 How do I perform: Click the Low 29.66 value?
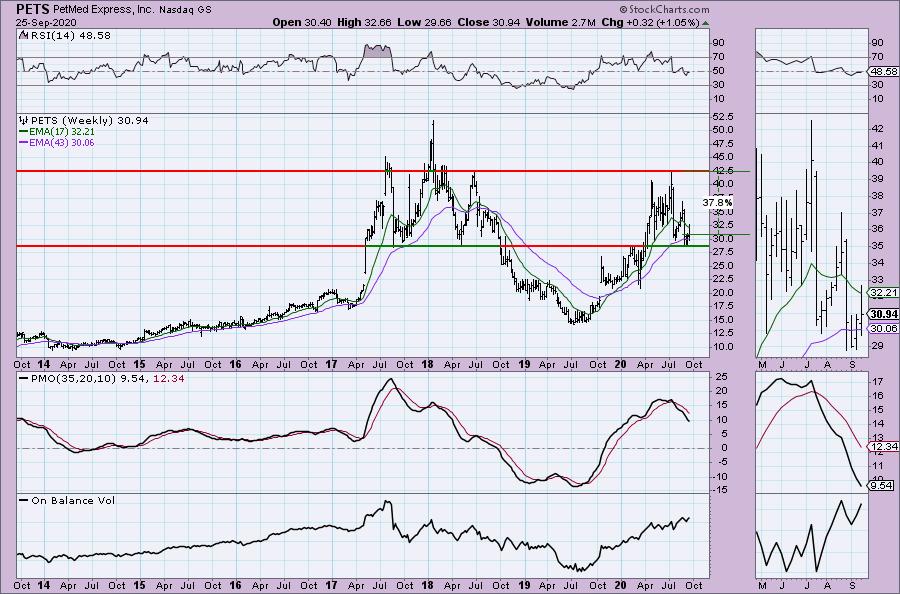click(x=424, y=22)
